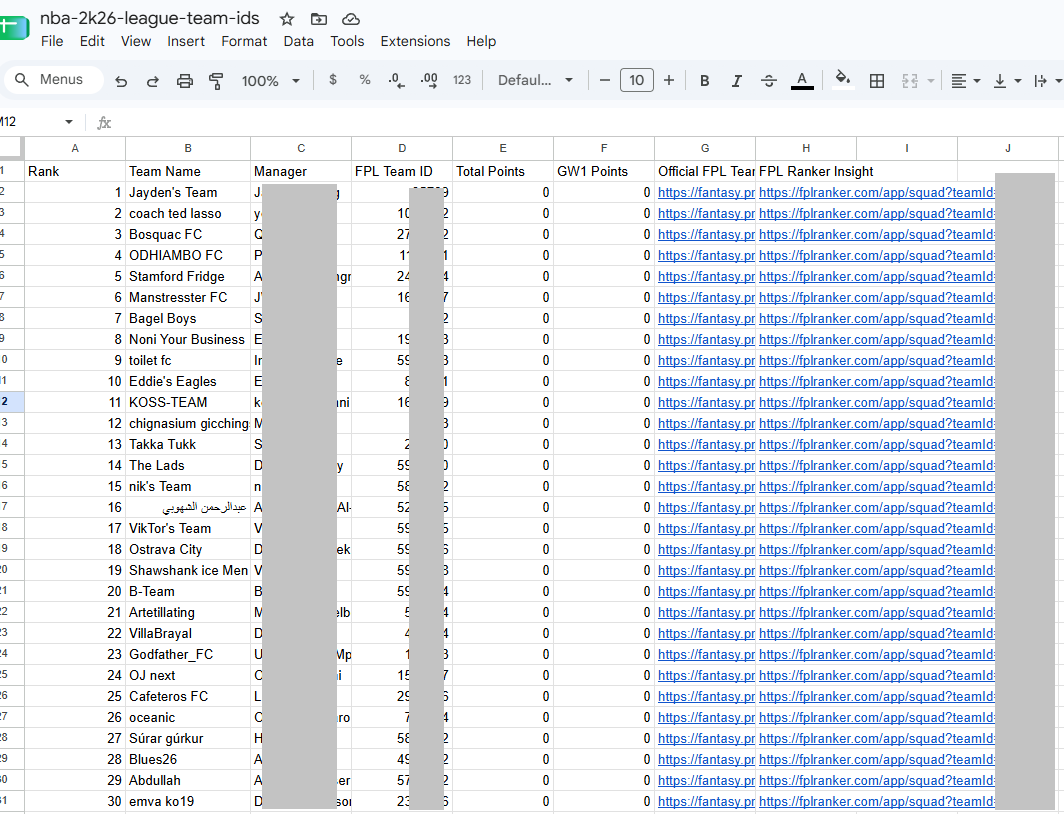Screen dimensions: 1064x814
Task: Open the Help menu
Action: pyautogui.click(x=481, y=41)
